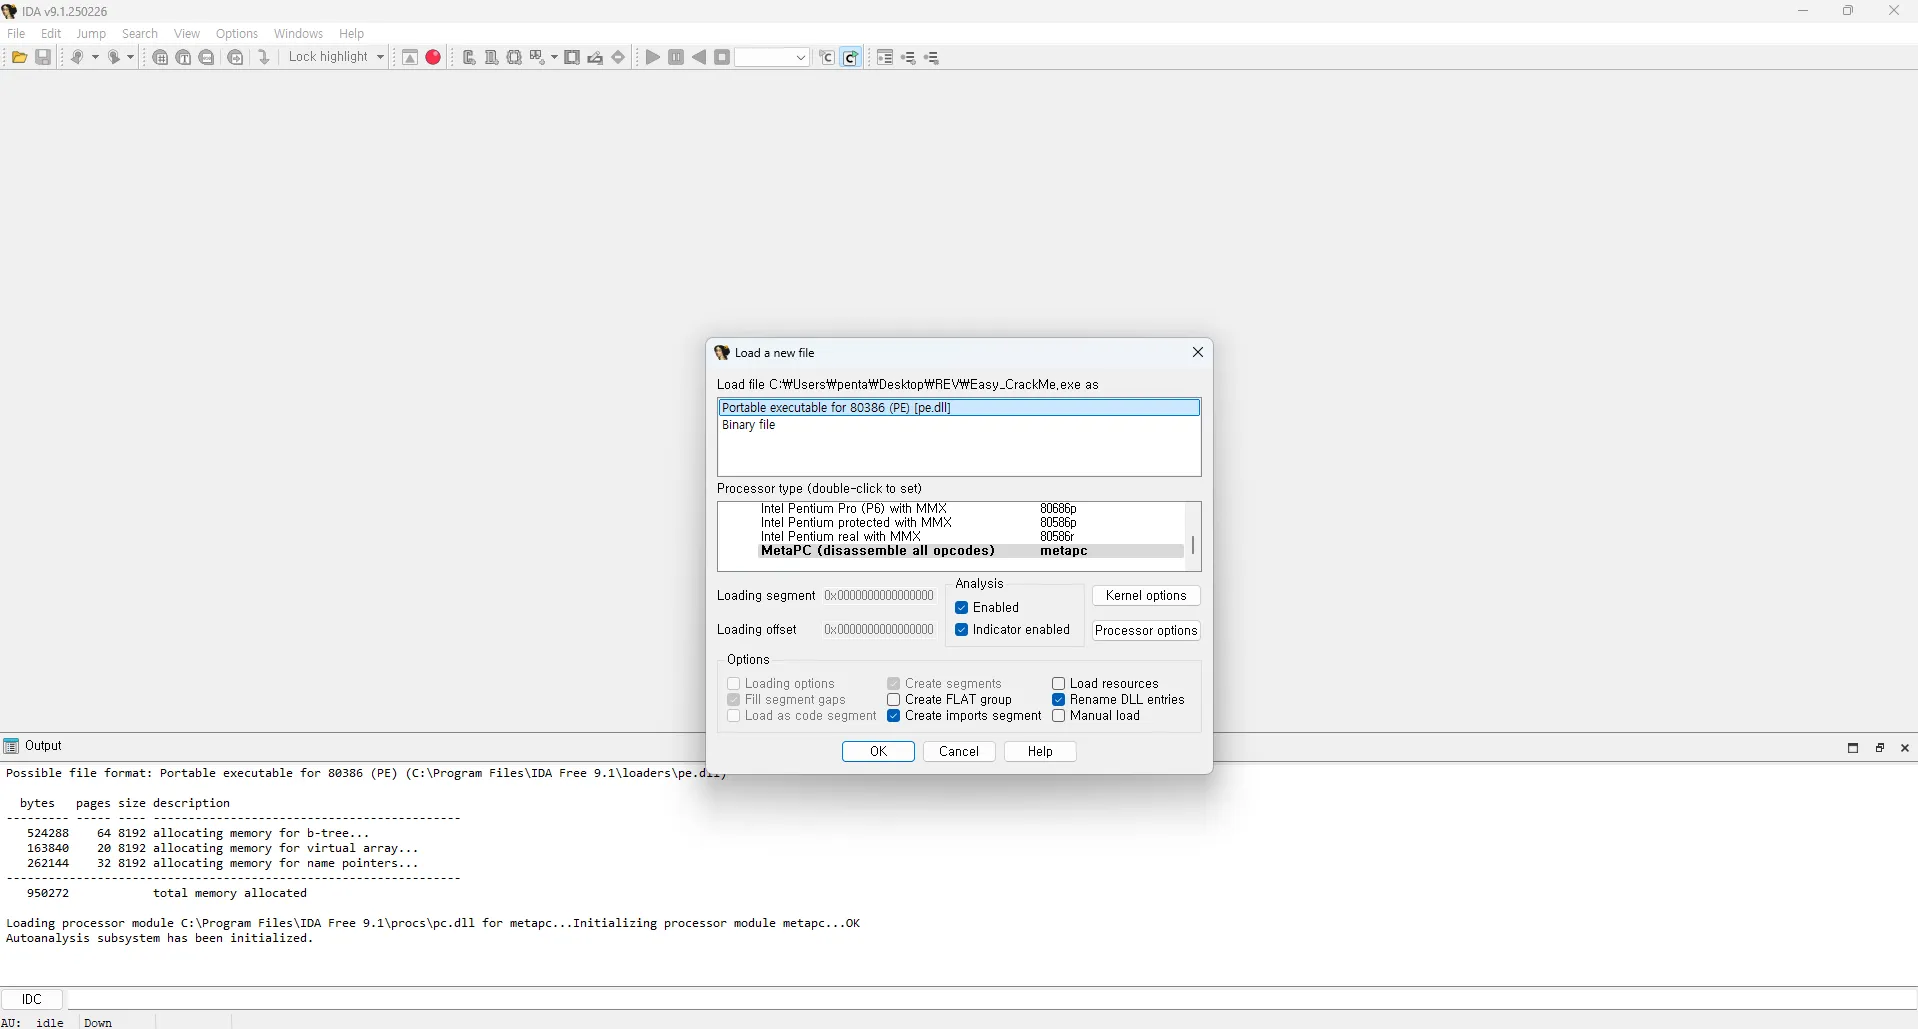Click the Loading segment input field
The width and height of the screenshot is (1918, 1029).
[880, 596]
